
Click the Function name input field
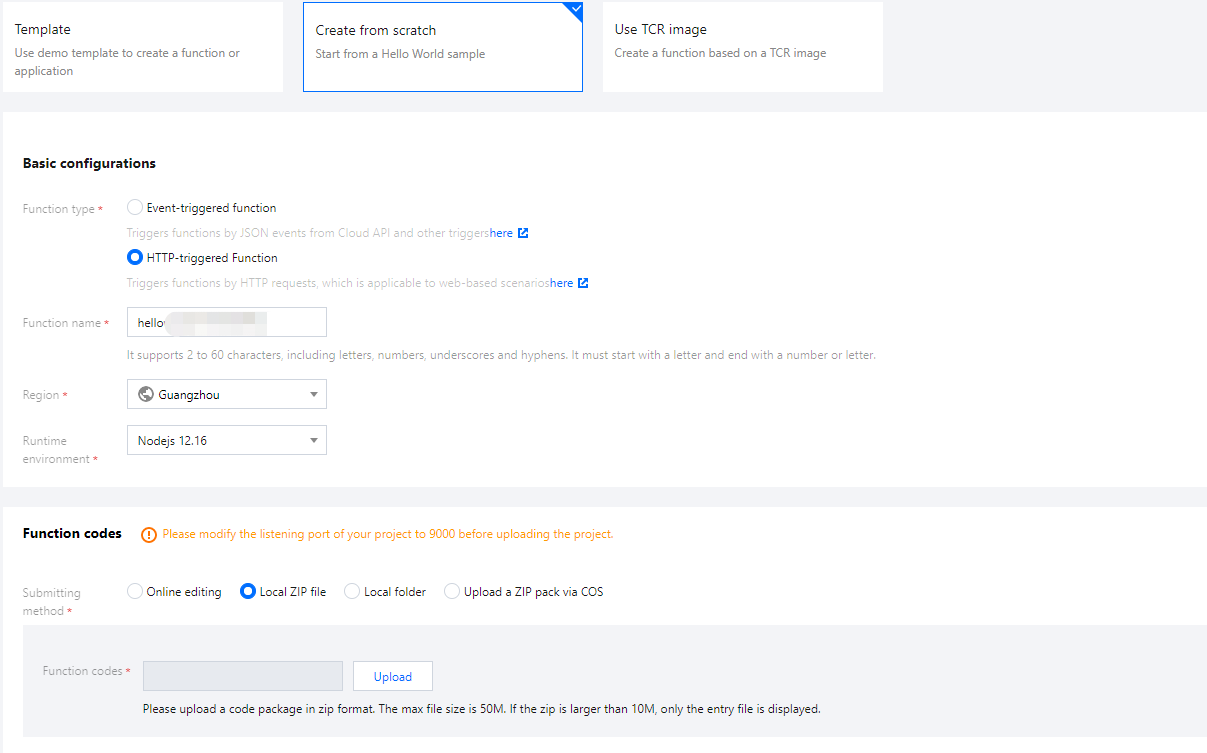click(227, 322)
